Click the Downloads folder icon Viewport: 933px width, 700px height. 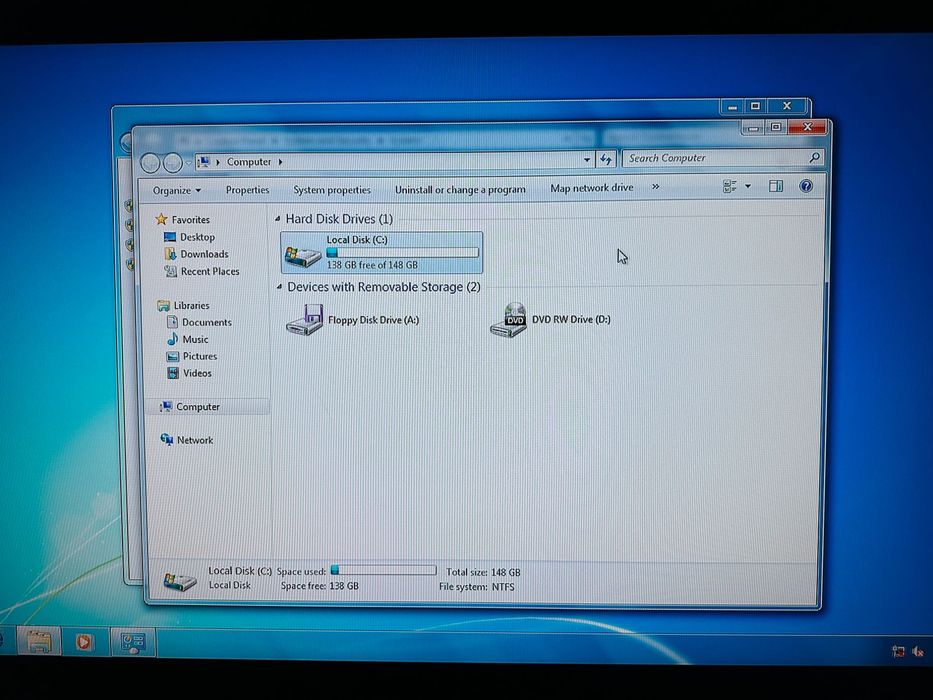coord(170,254)
